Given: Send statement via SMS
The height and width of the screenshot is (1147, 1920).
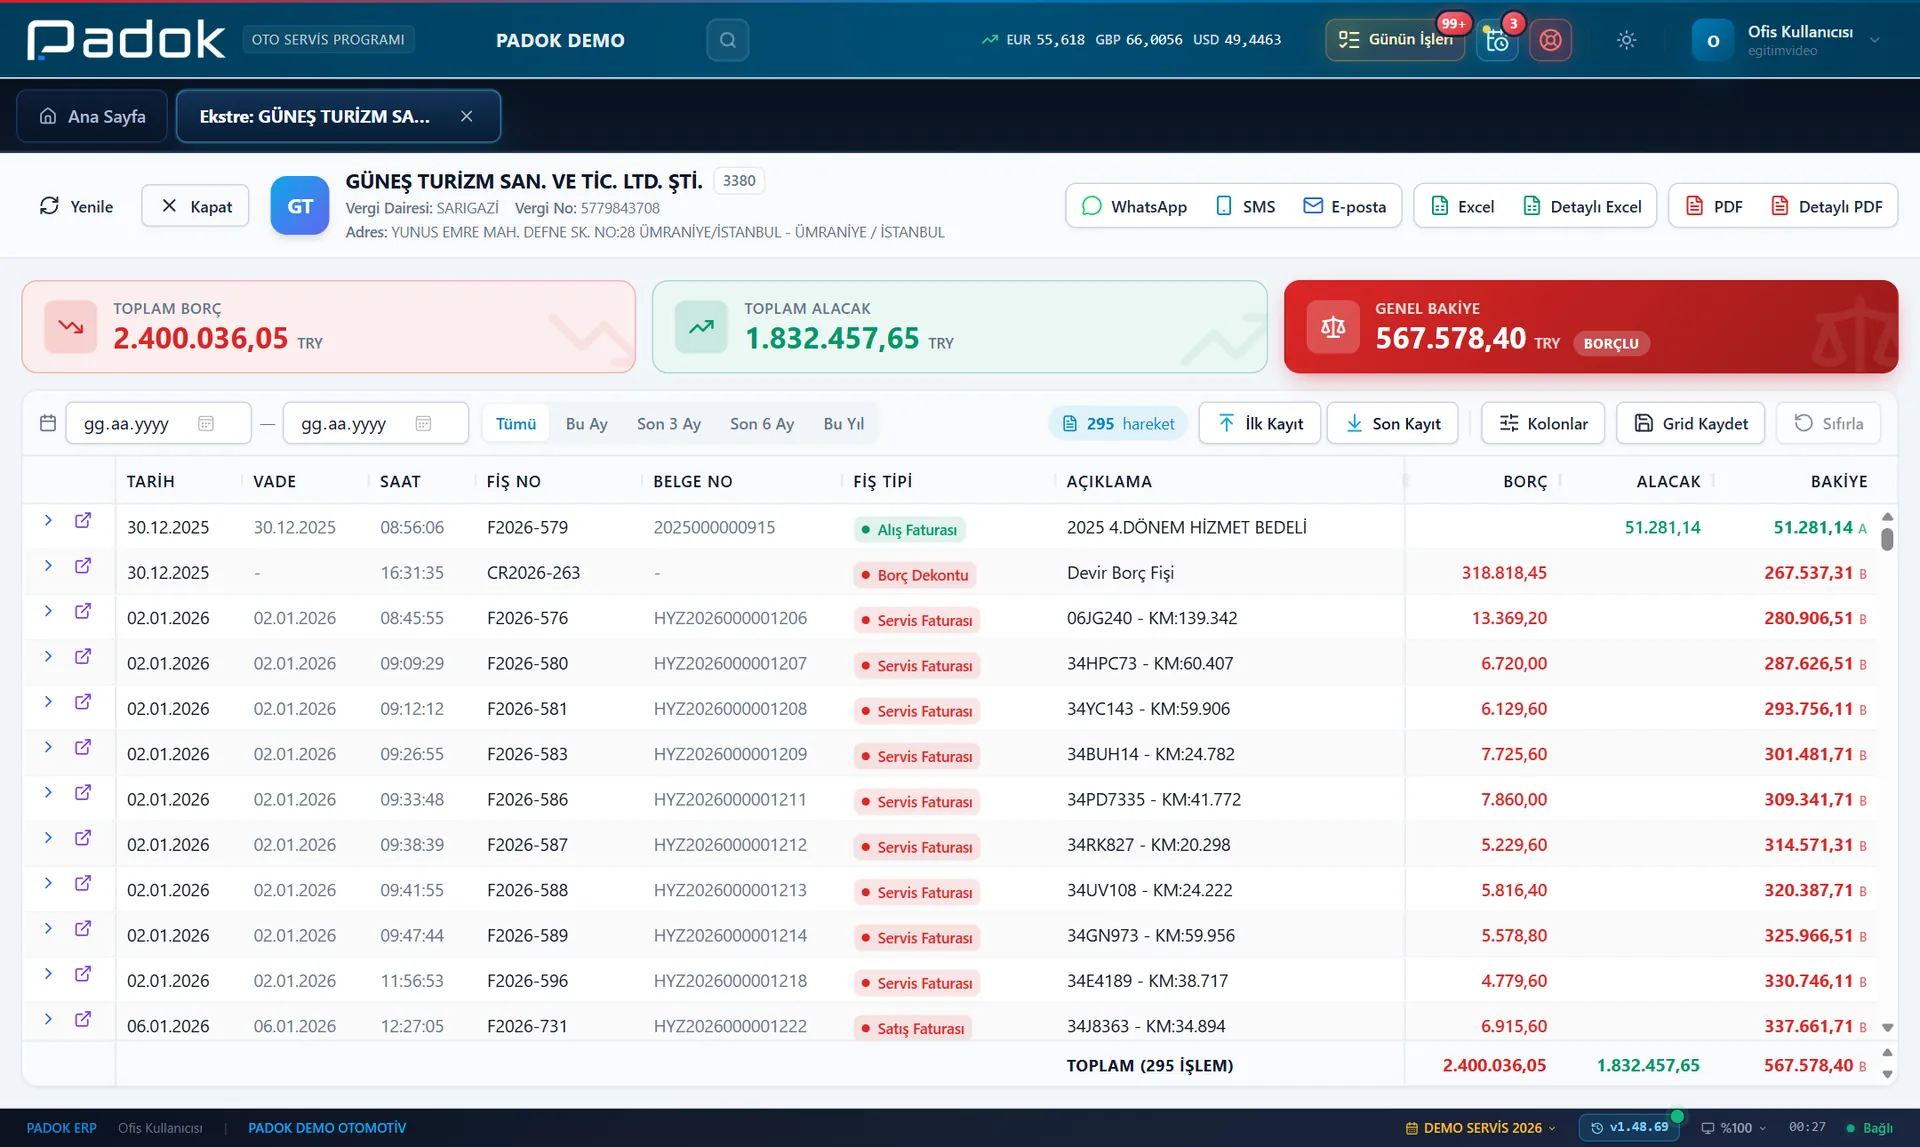Looking at the screenshot, I should click(1245, 206).
